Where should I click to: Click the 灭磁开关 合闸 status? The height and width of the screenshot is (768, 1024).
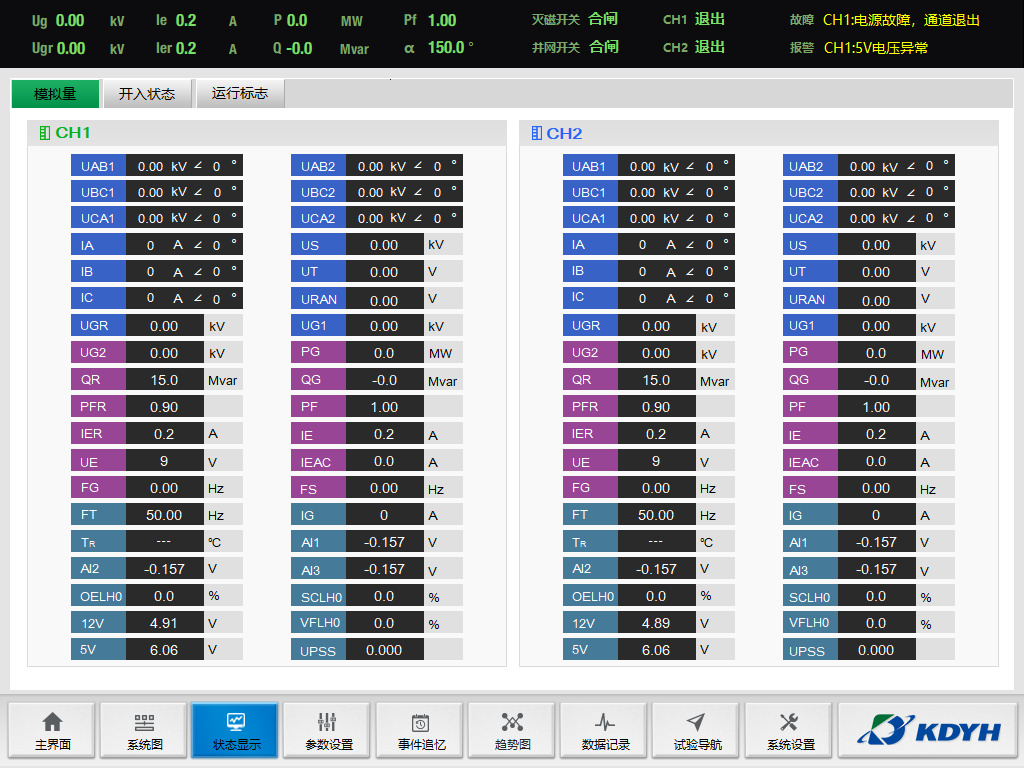point(603,19)
